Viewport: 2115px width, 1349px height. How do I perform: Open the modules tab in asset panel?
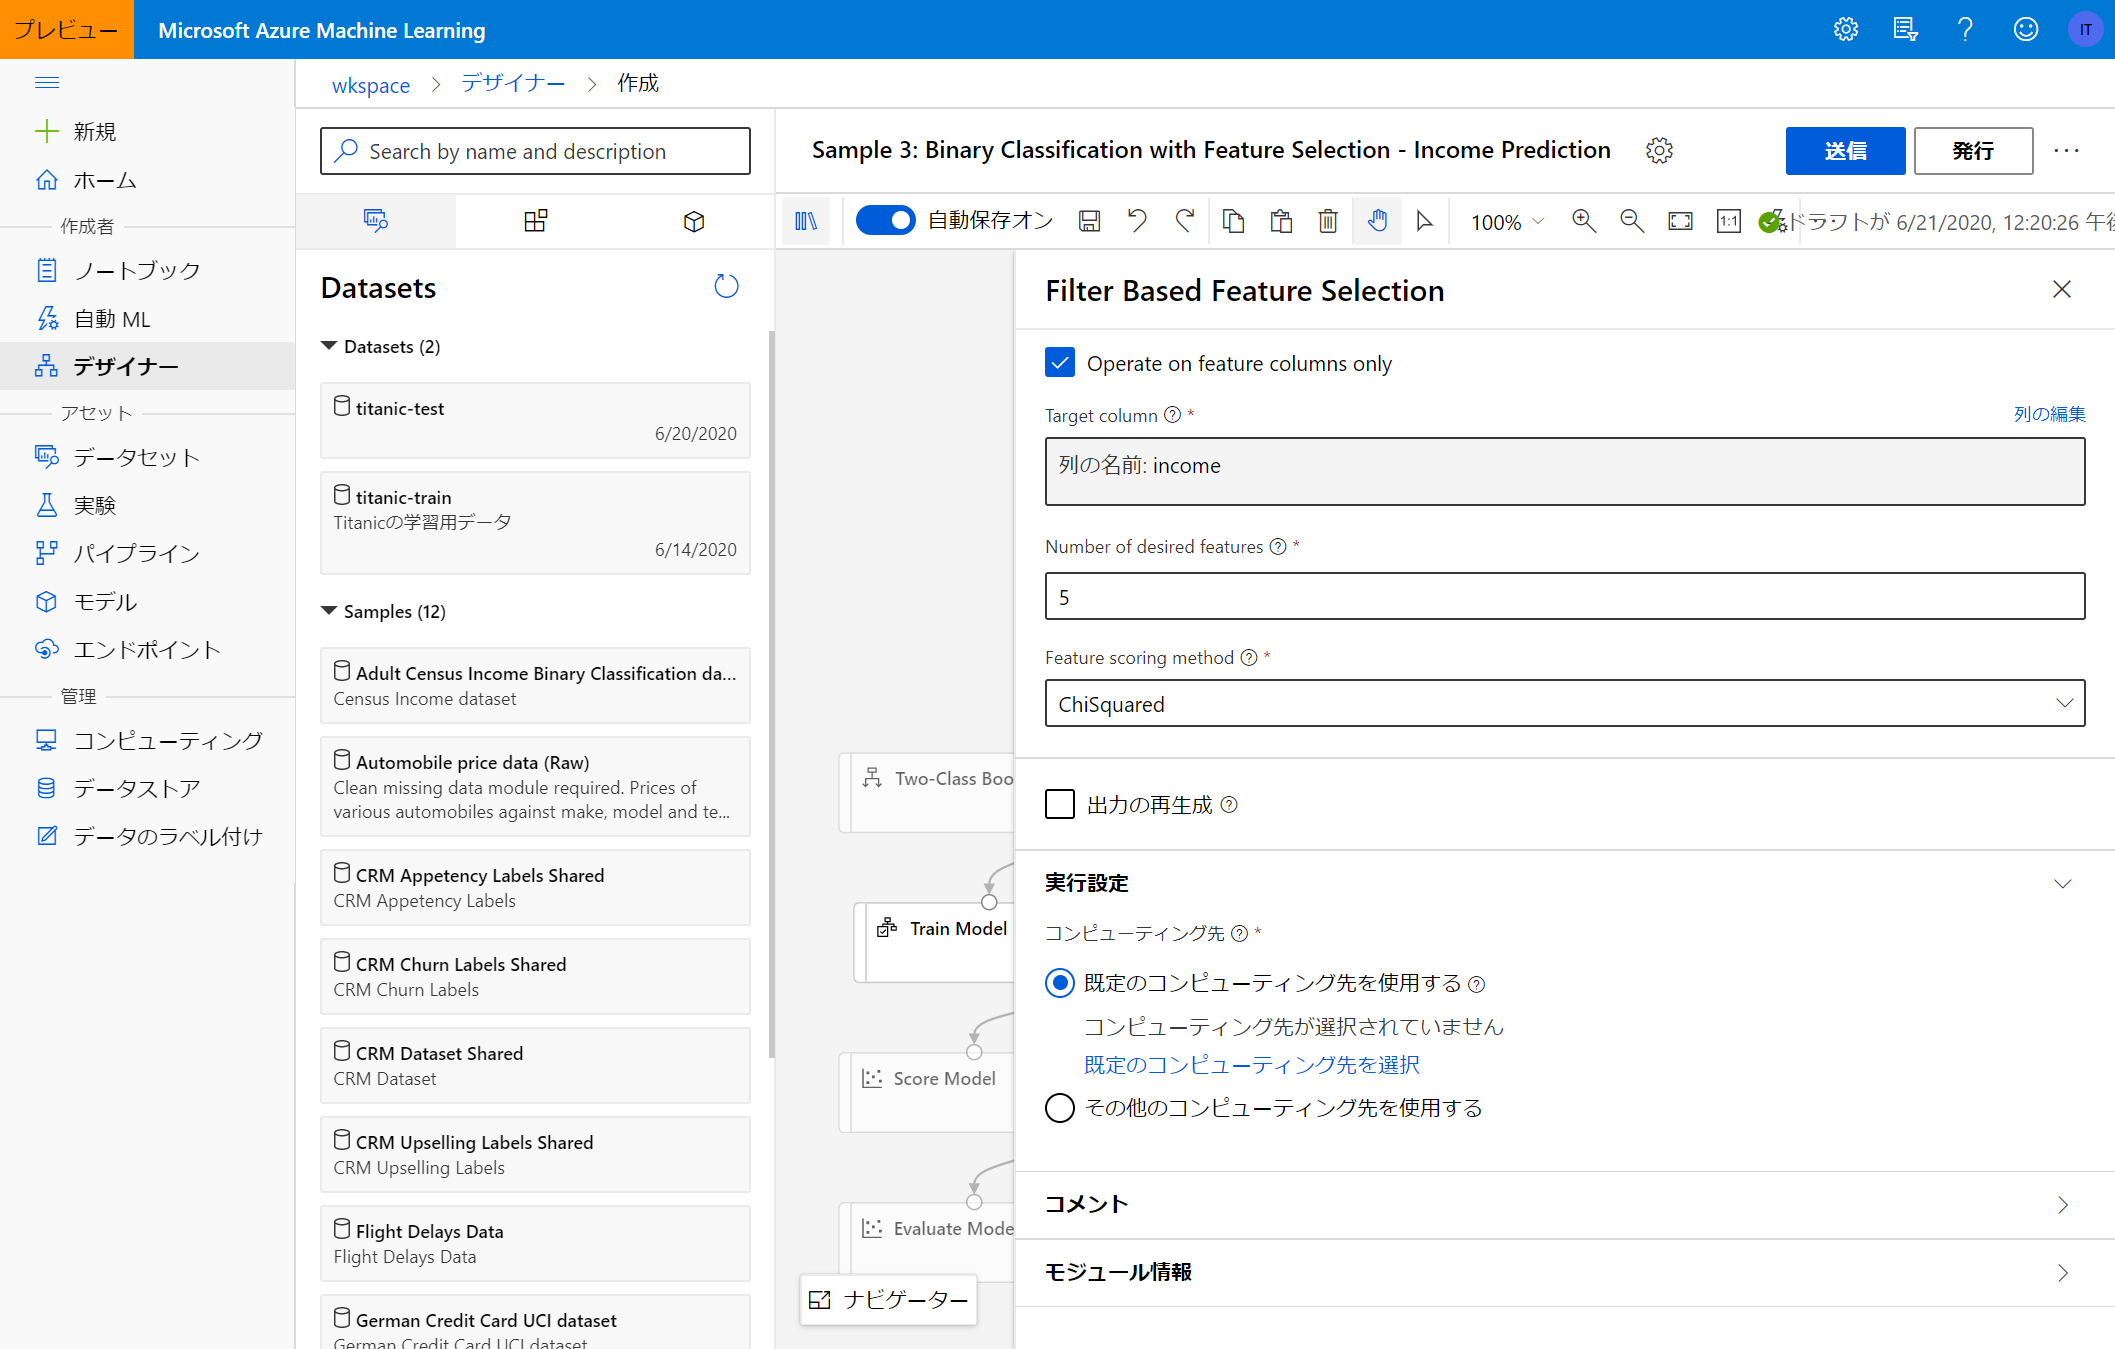[x=535, y=221]
